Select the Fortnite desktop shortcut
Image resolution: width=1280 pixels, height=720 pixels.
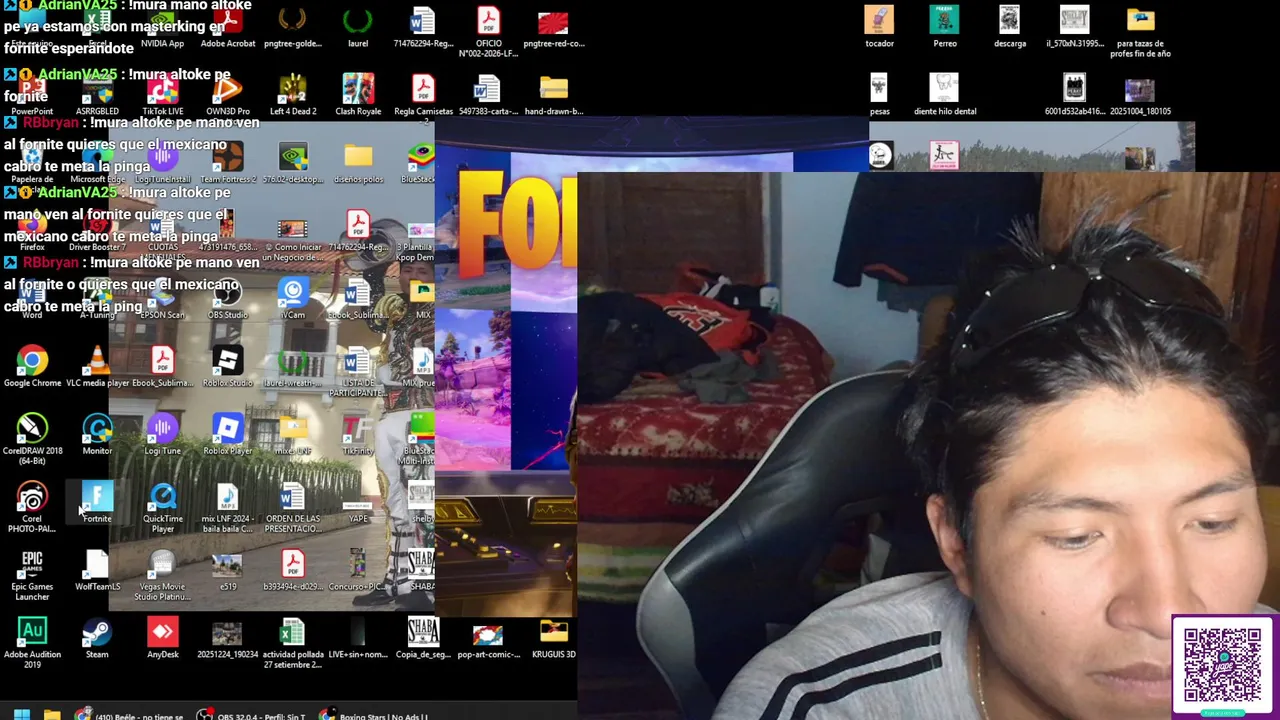click(x=97, y=503)
